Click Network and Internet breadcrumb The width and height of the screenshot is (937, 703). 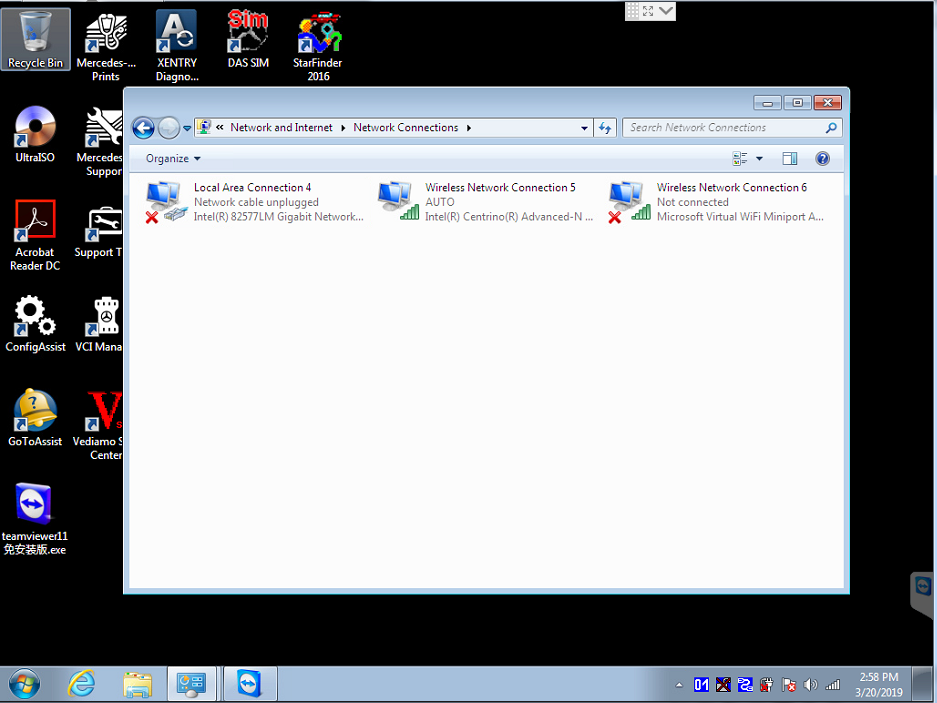point(281,127)
